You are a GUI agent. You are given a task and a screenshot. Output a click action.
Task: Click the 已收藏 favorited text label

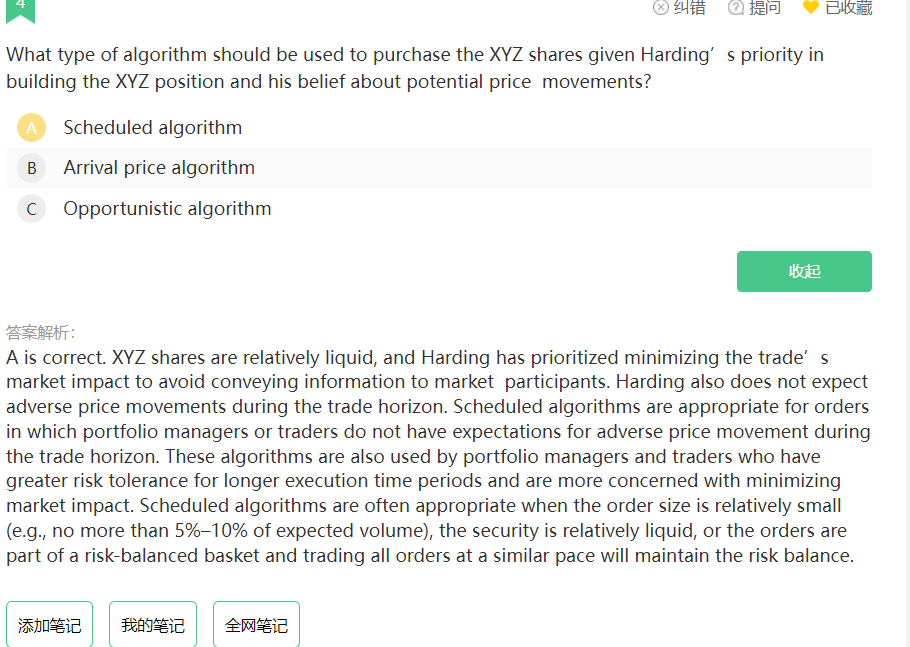(848, 8)
